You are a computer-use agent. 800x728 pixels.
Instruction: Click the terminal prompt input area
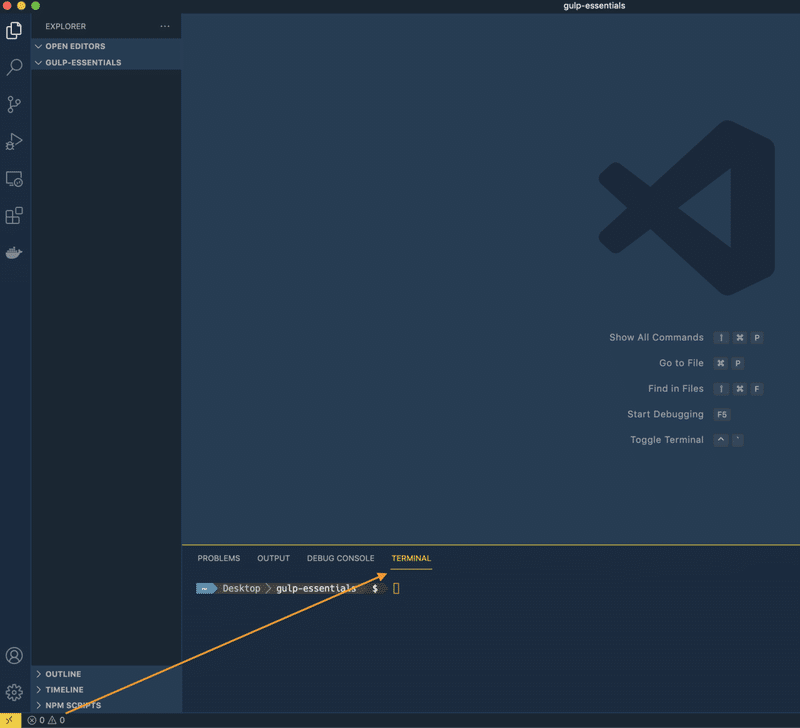pos(396,589)
